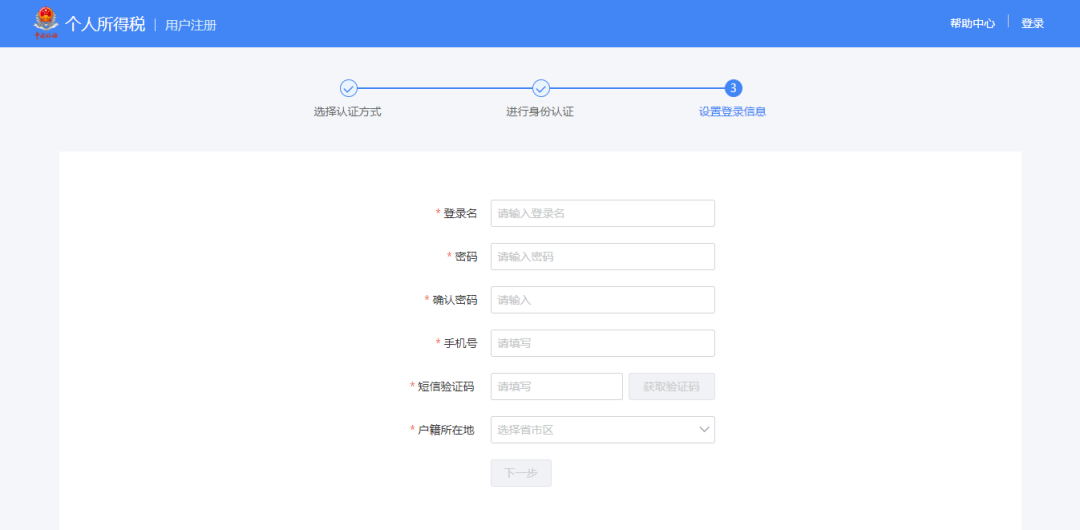1080x530 pixels.
Task: Click the 手机号 phone number field
Action: pyautogui.click(x=602, y=343)
